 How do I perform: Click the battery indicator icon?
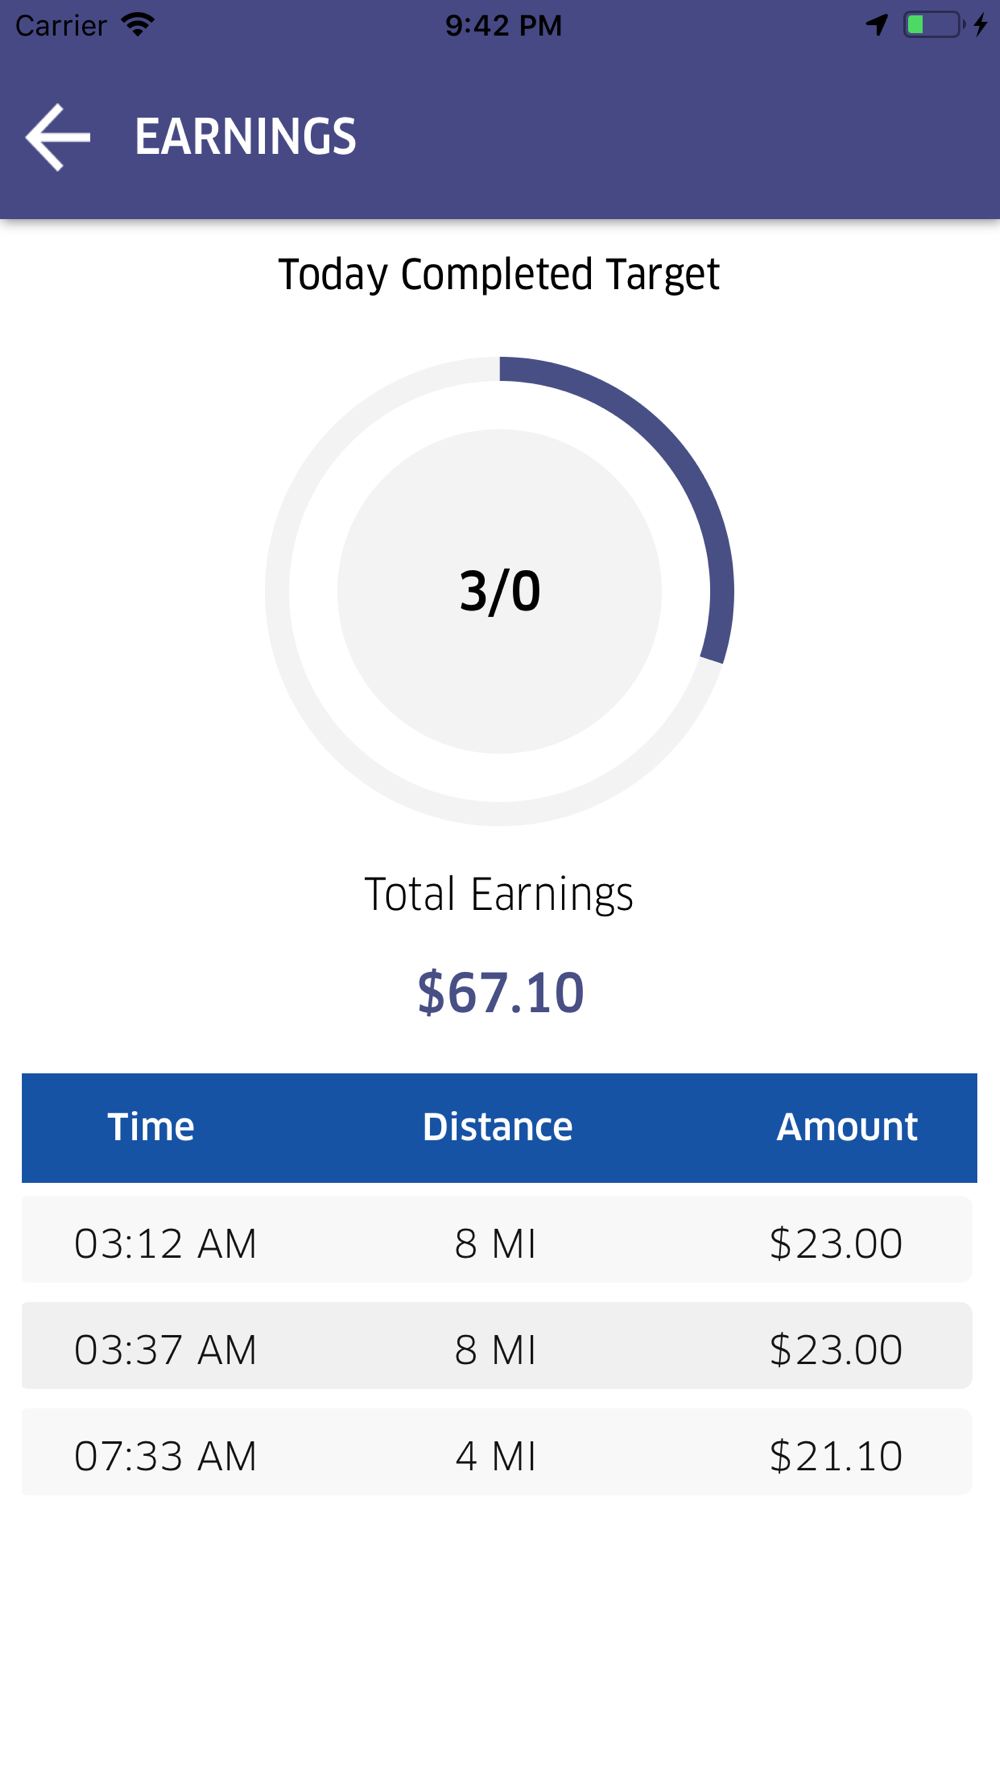[933, 24]
